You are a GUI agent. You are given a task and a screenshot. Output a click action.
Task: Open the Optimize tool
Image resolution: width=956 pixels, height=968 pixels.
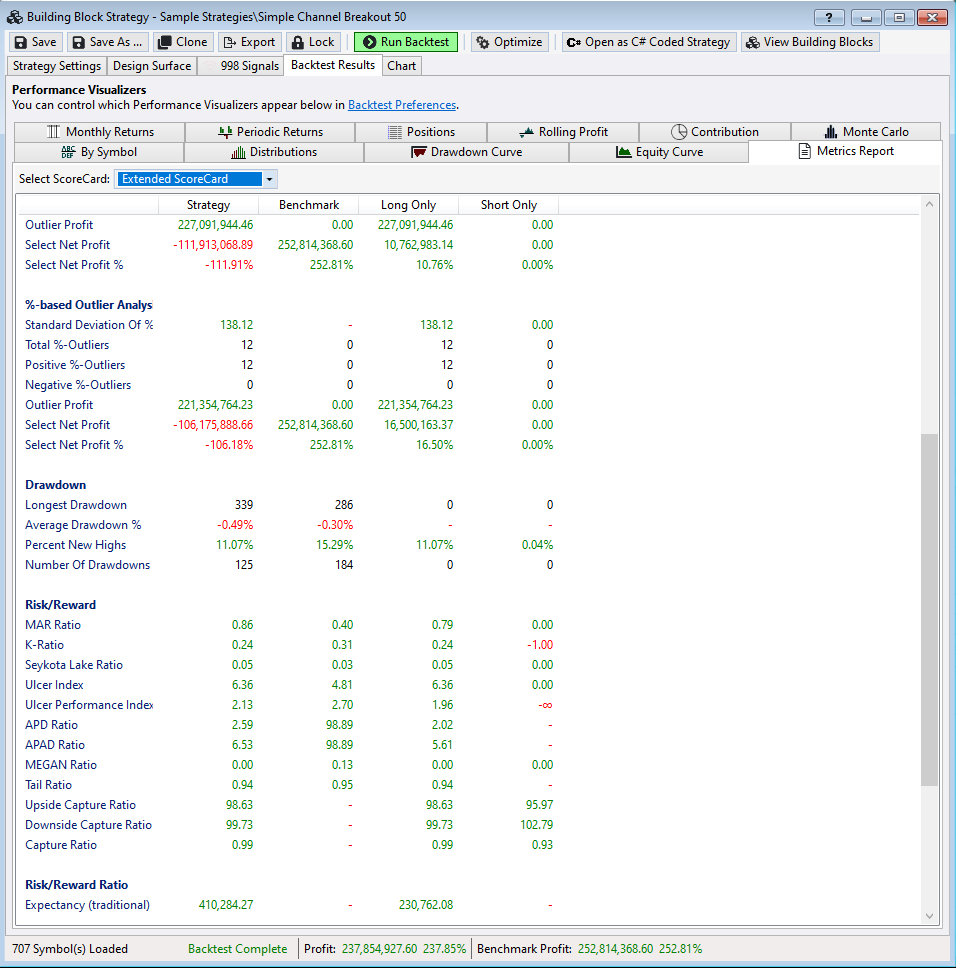point(509,42)
